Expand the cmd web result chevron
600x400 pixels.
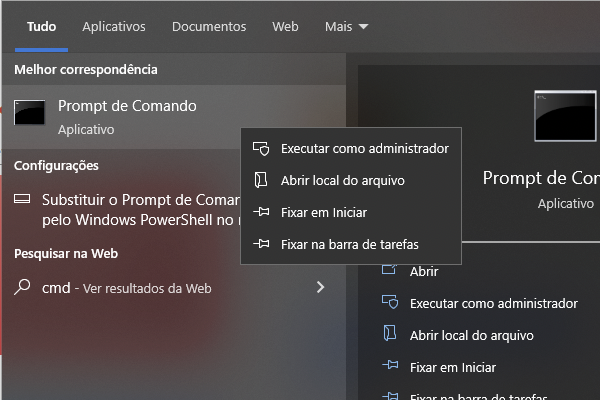tap(320, 287)
